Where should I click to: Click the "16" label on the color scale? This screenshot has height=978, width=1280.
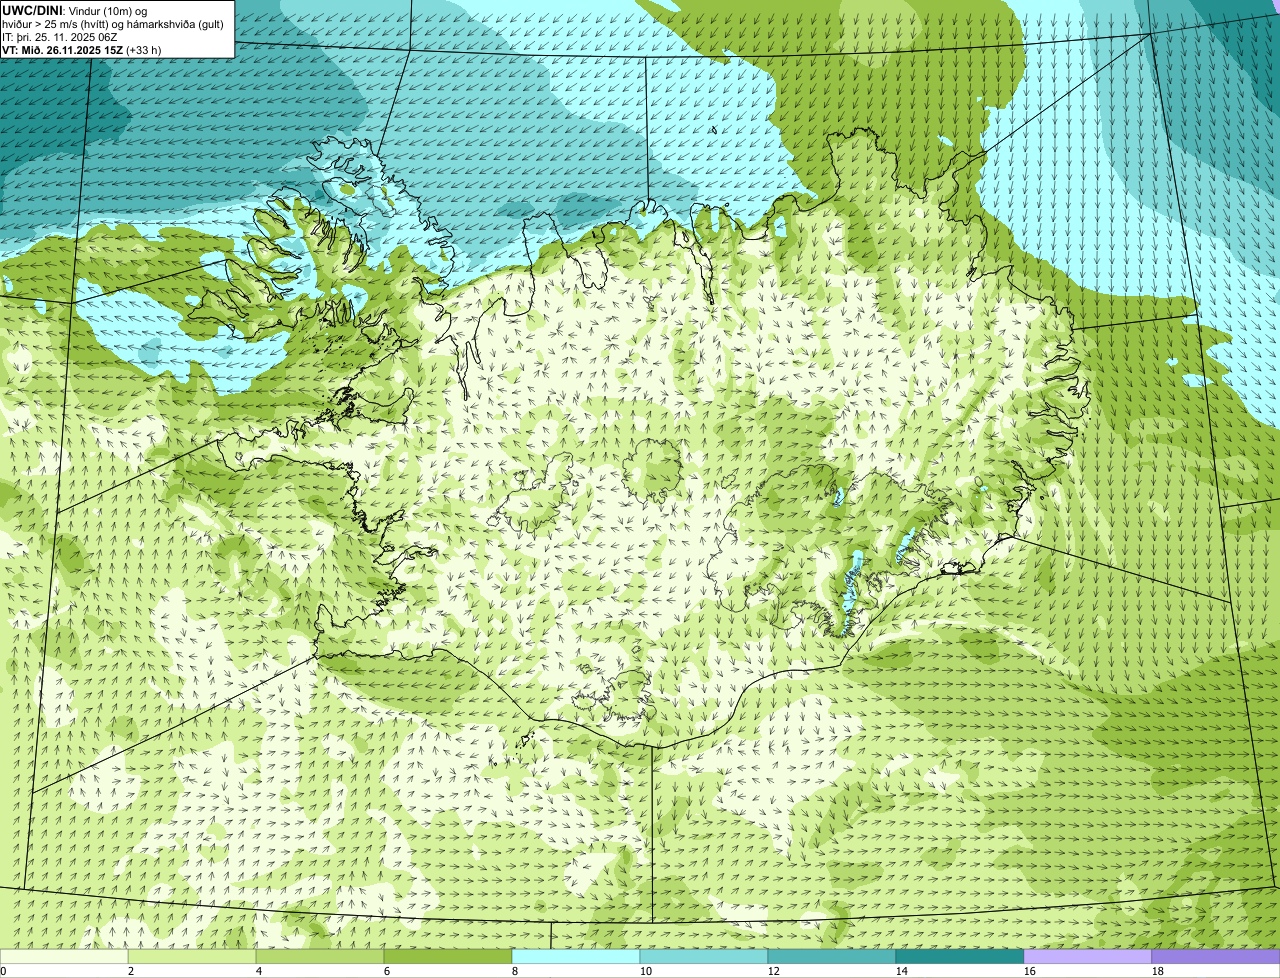tap(1030, 971)
